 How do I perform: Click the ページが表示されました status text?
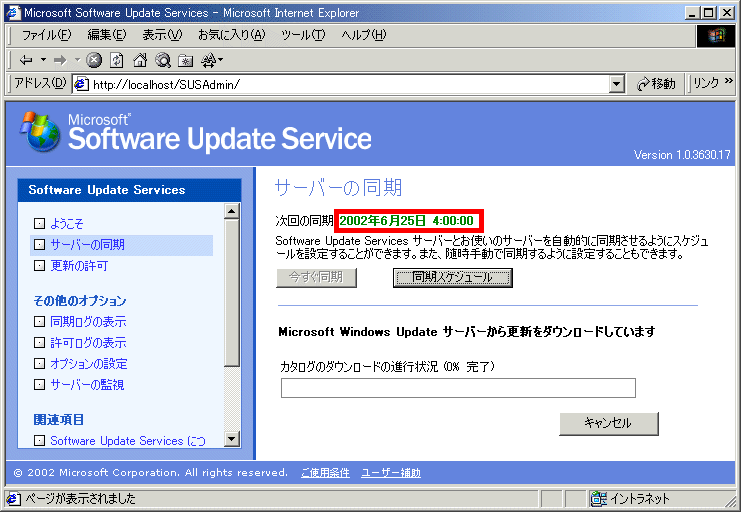coord(80,499)
